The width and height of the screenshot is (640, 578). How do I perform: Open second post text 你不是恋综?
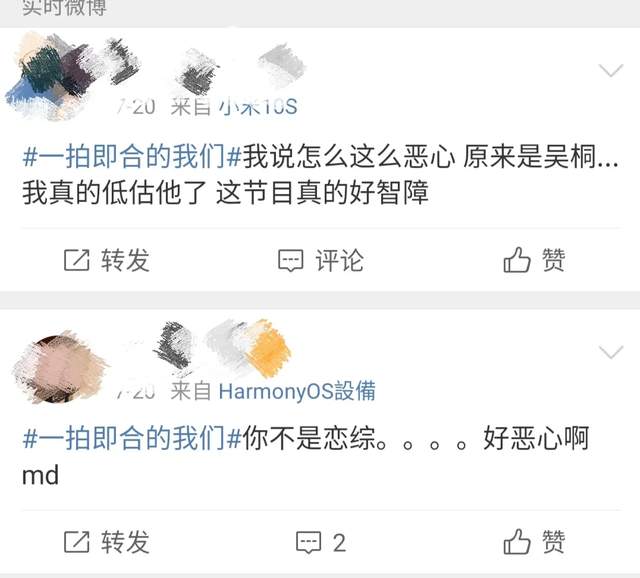[x=306, y=456]
